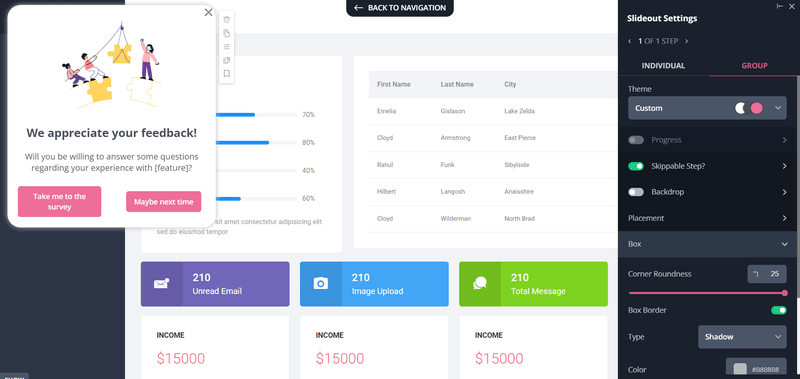Expand the Progress settings chevron
The image size is (800, 379).
click(x=784, y=140)
